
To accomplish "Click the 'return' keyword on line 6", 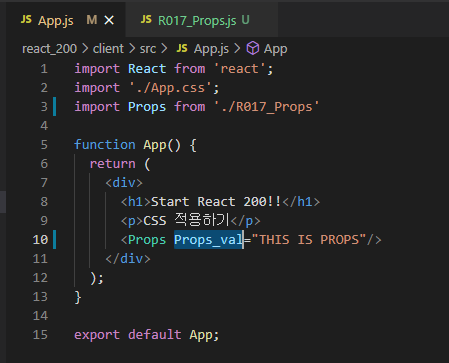I will click(112, 164).
